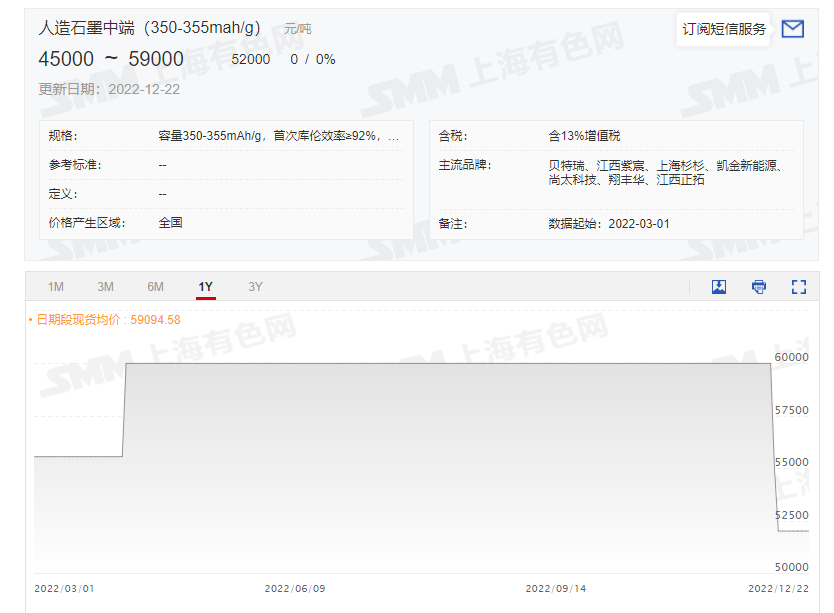This screenshot has width=834, height=613.
Task: Click the 60000 y-axis label
Action: coord(790,357)
